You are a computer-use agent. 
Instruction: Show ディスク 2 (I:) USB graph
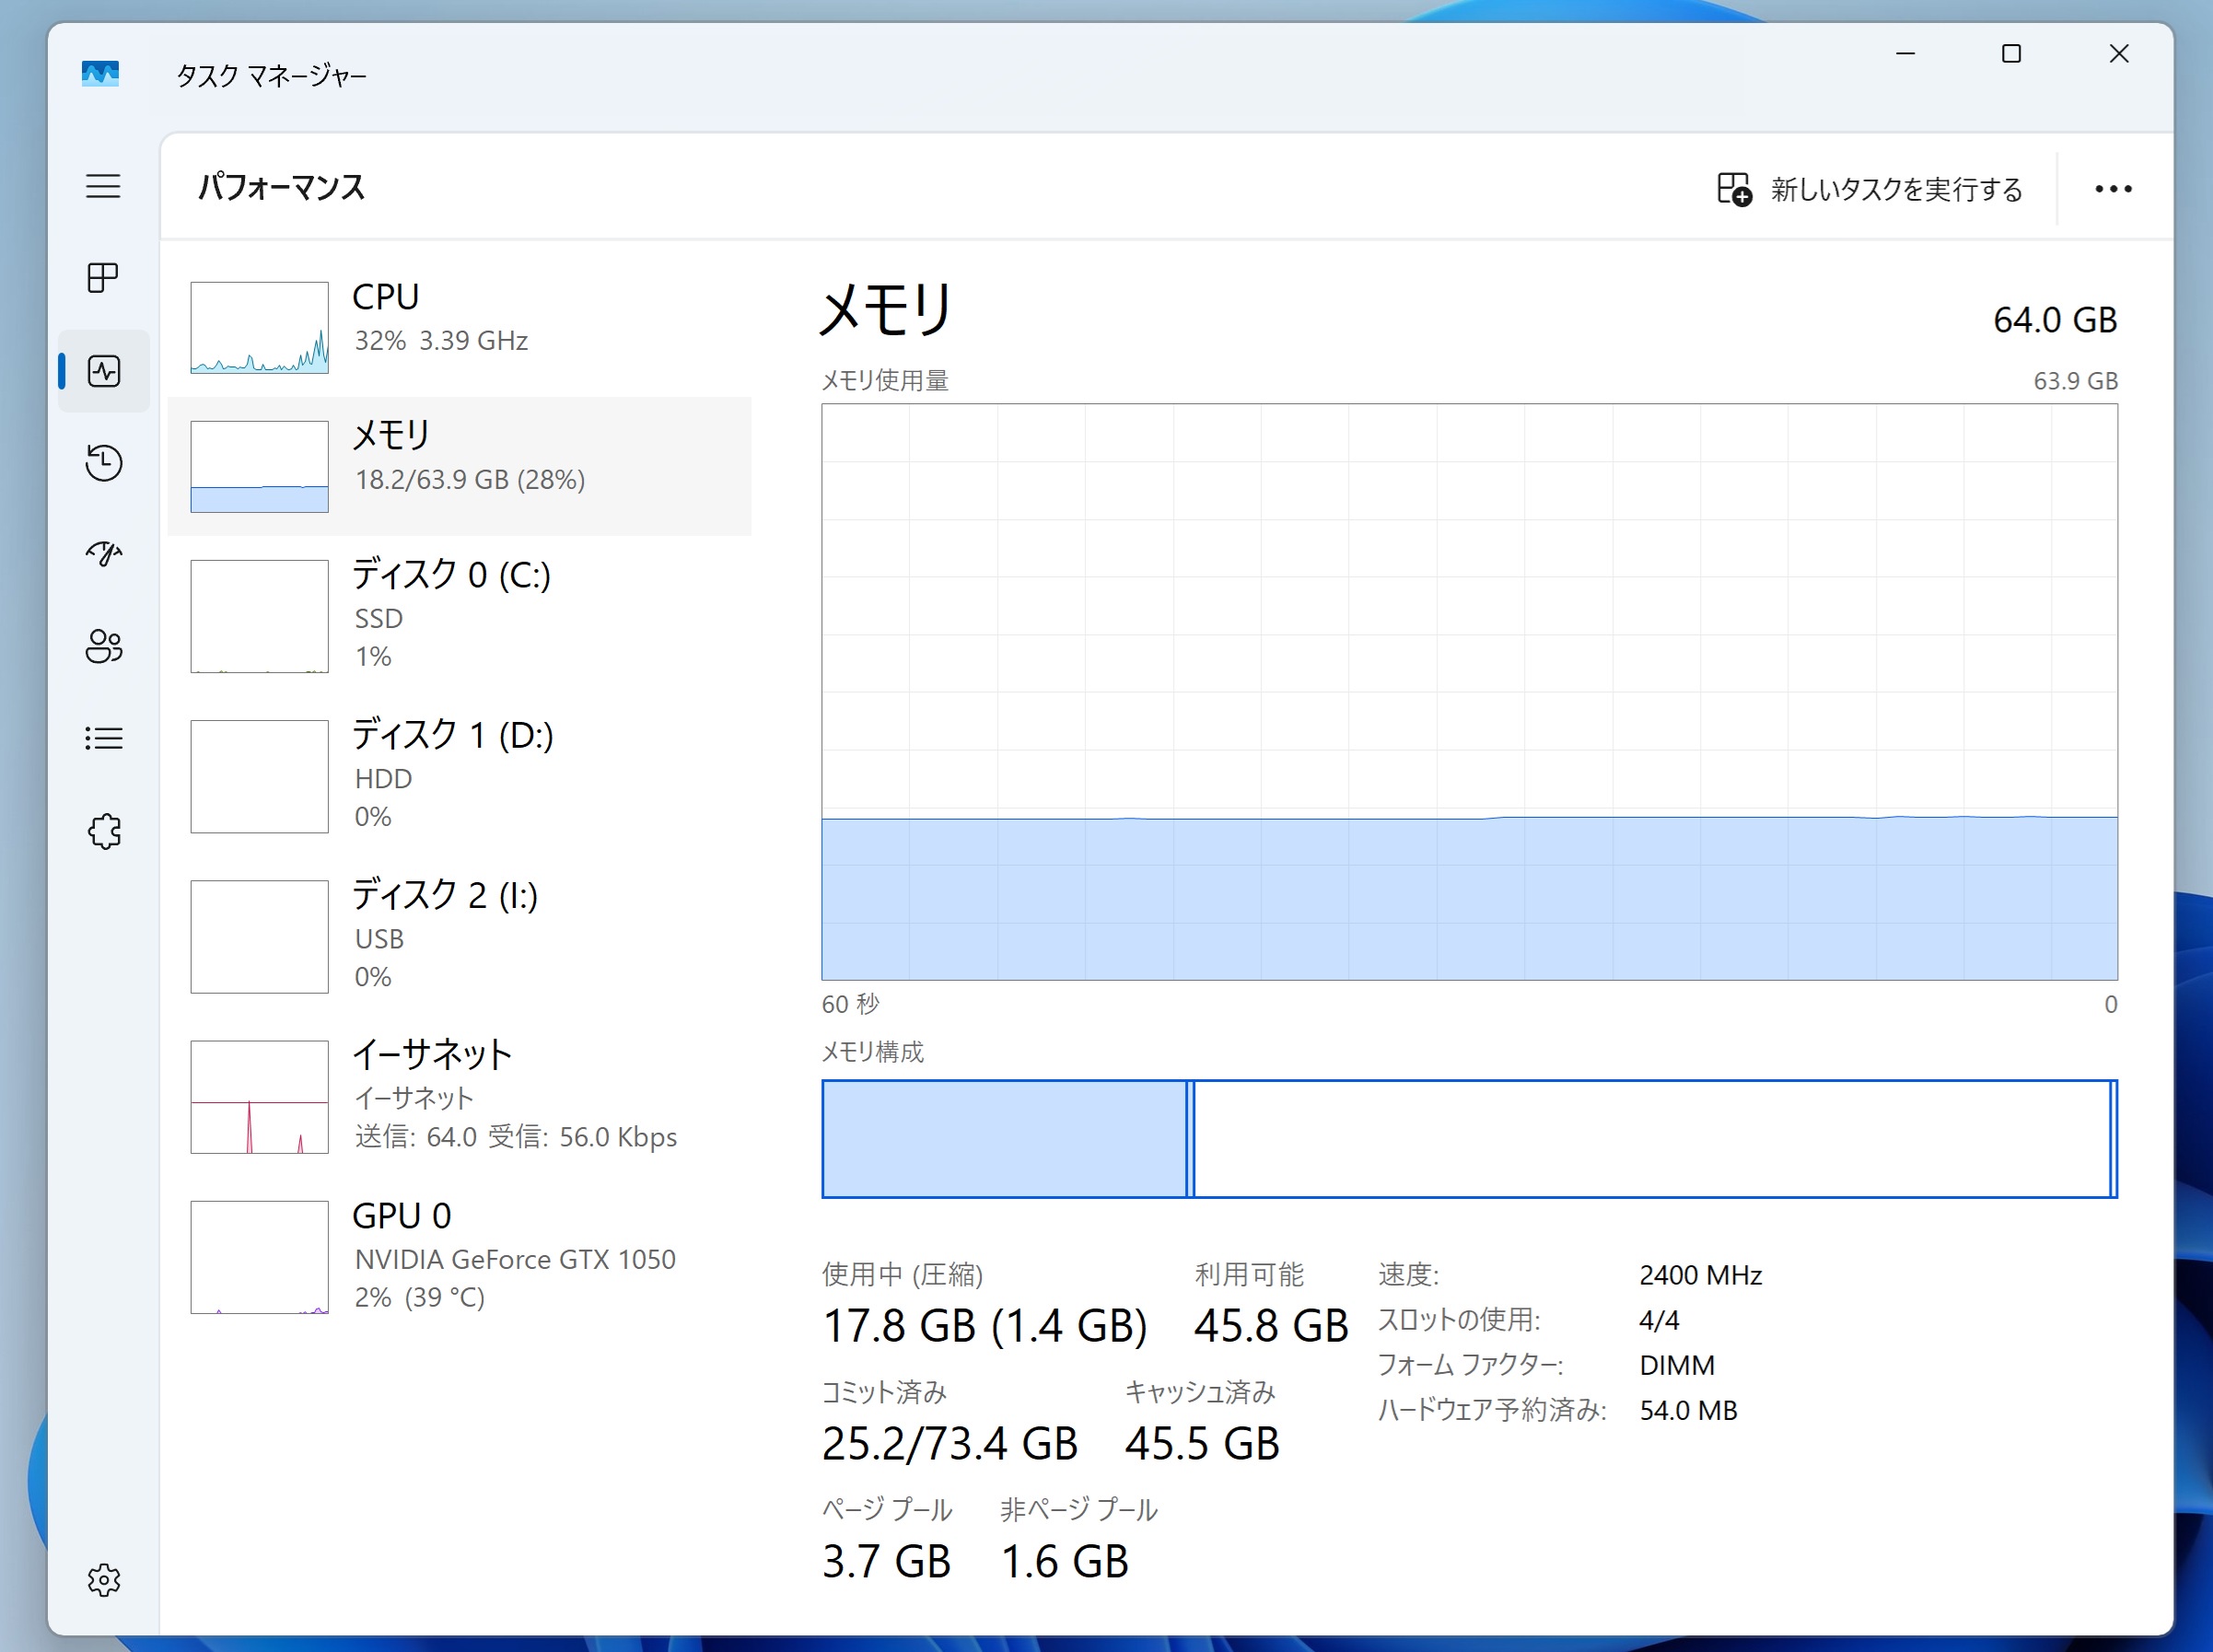pos(460,935)
